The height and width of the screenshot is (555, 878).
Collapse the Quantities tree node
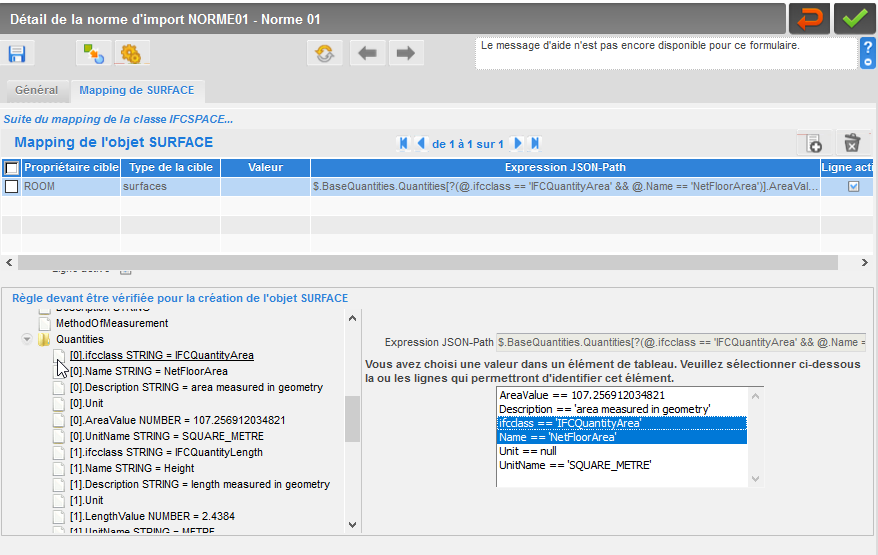click(x=26, y=339)
